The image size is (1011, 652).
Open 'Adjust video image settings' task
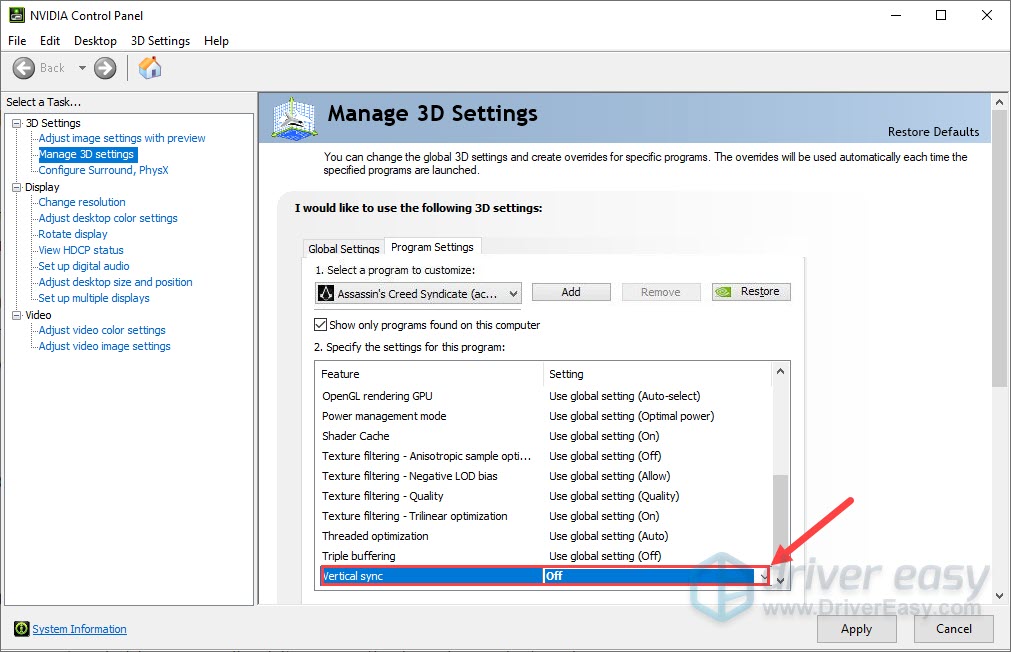104,346
